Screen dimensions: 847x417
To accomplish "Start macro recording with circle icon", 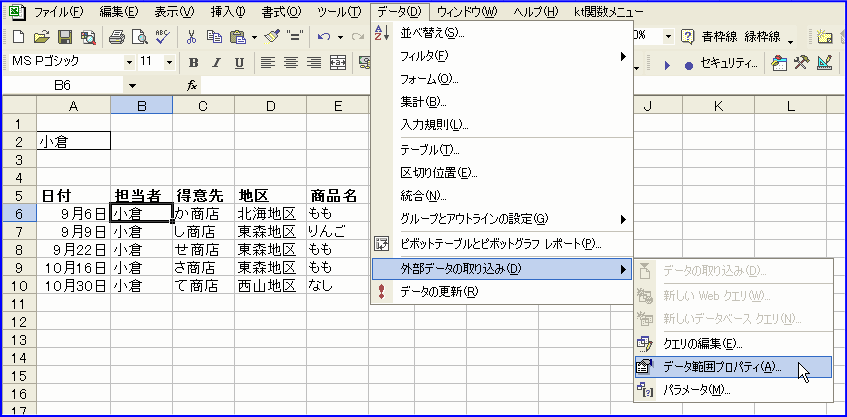I will (x=688, y=65).
